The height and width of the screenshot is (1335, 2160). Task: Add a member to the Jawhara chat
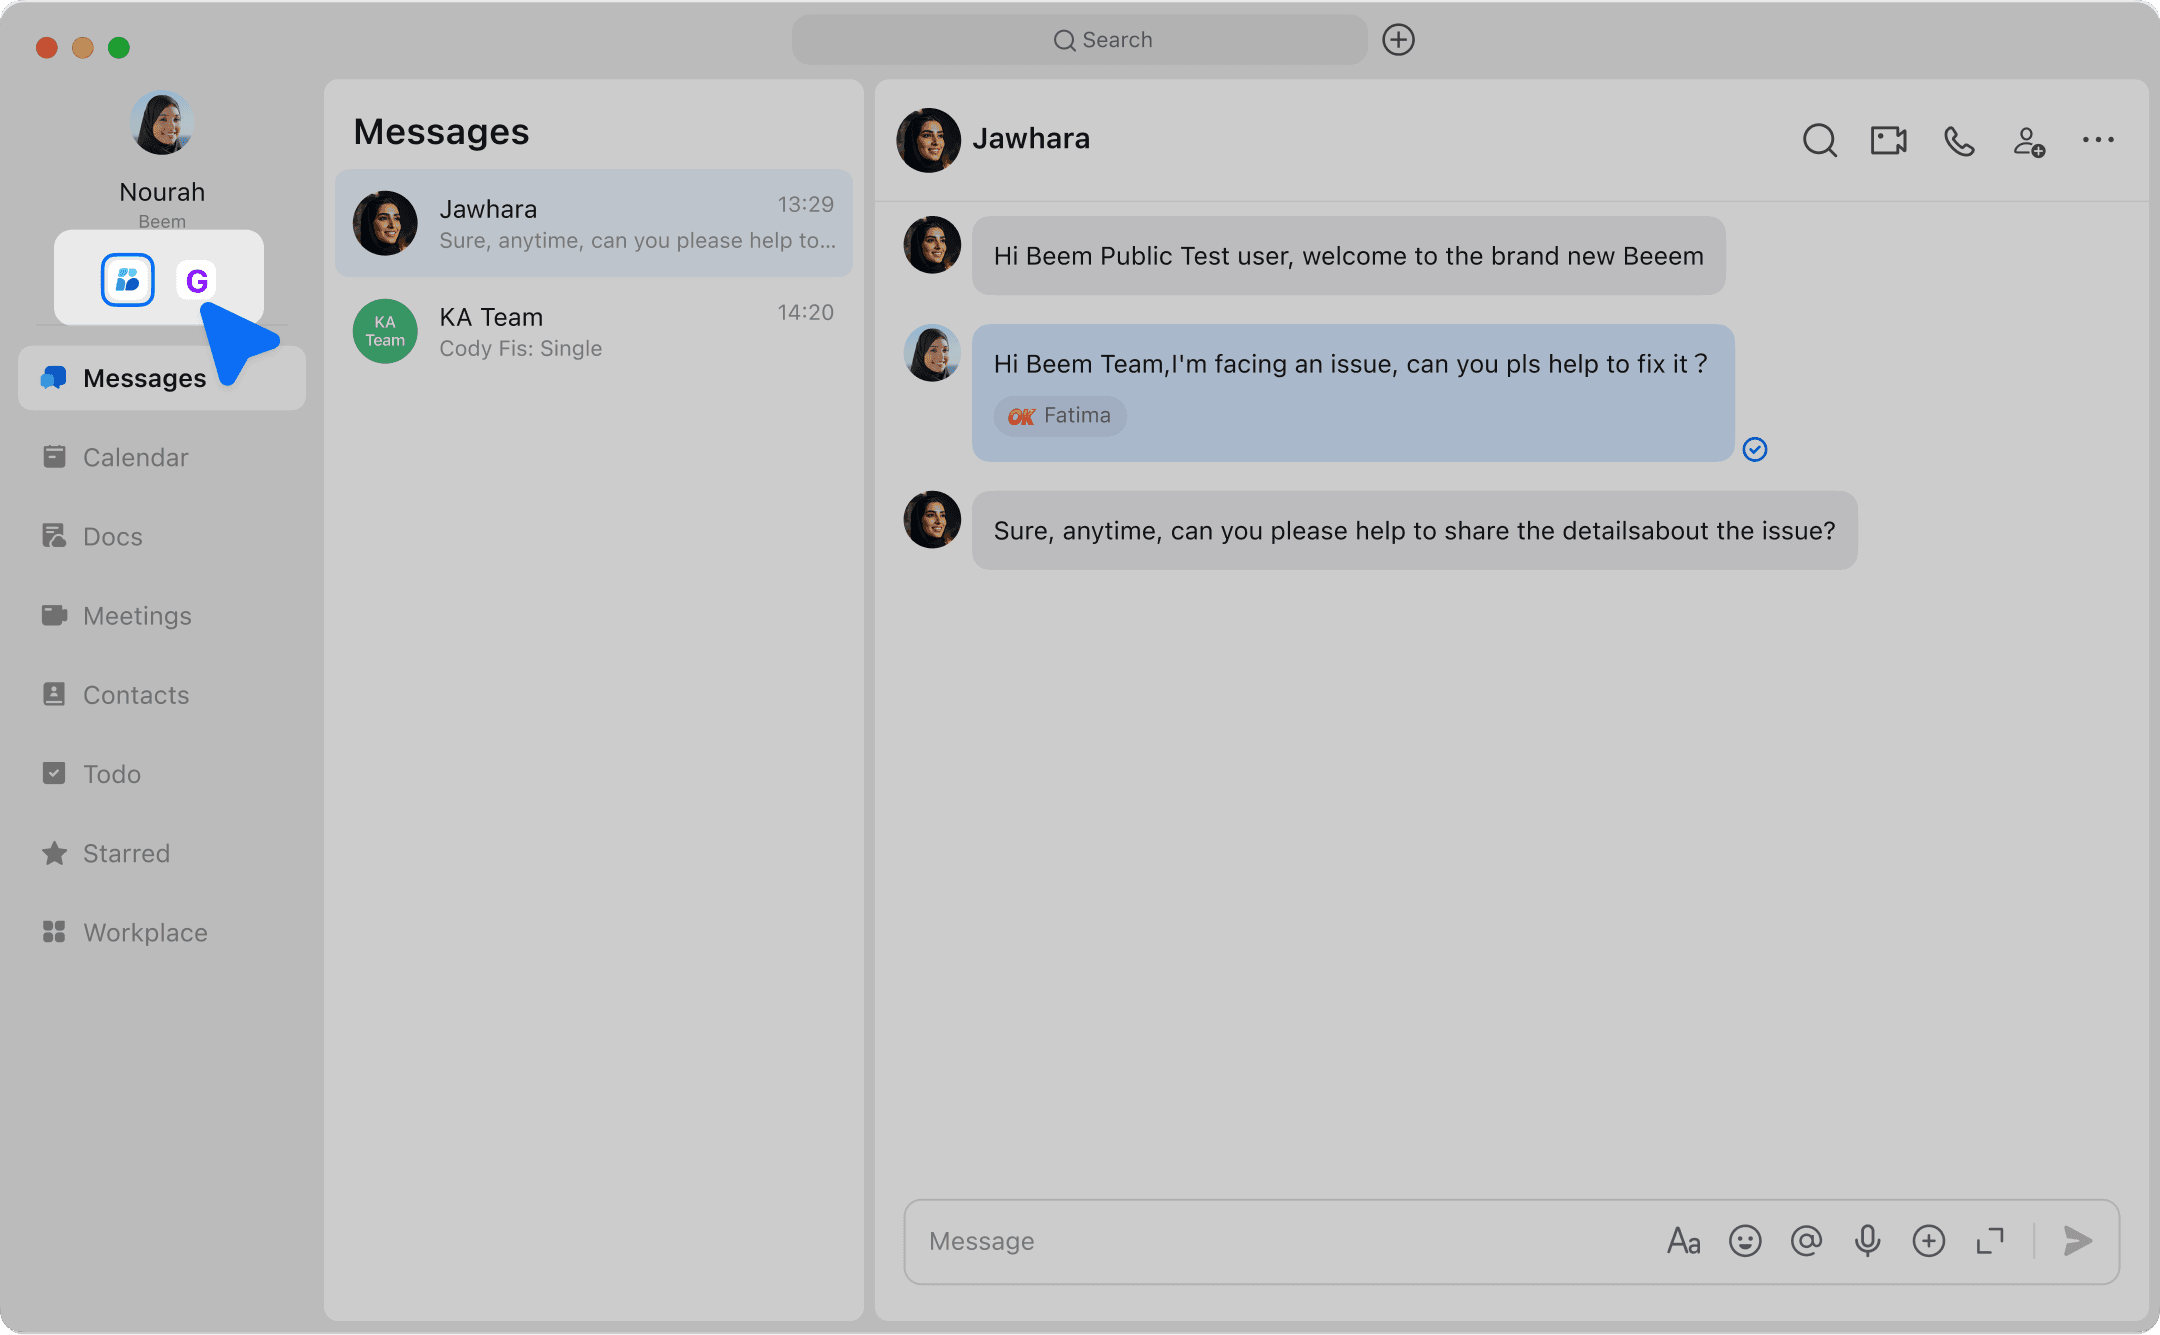pos(2028,140)
